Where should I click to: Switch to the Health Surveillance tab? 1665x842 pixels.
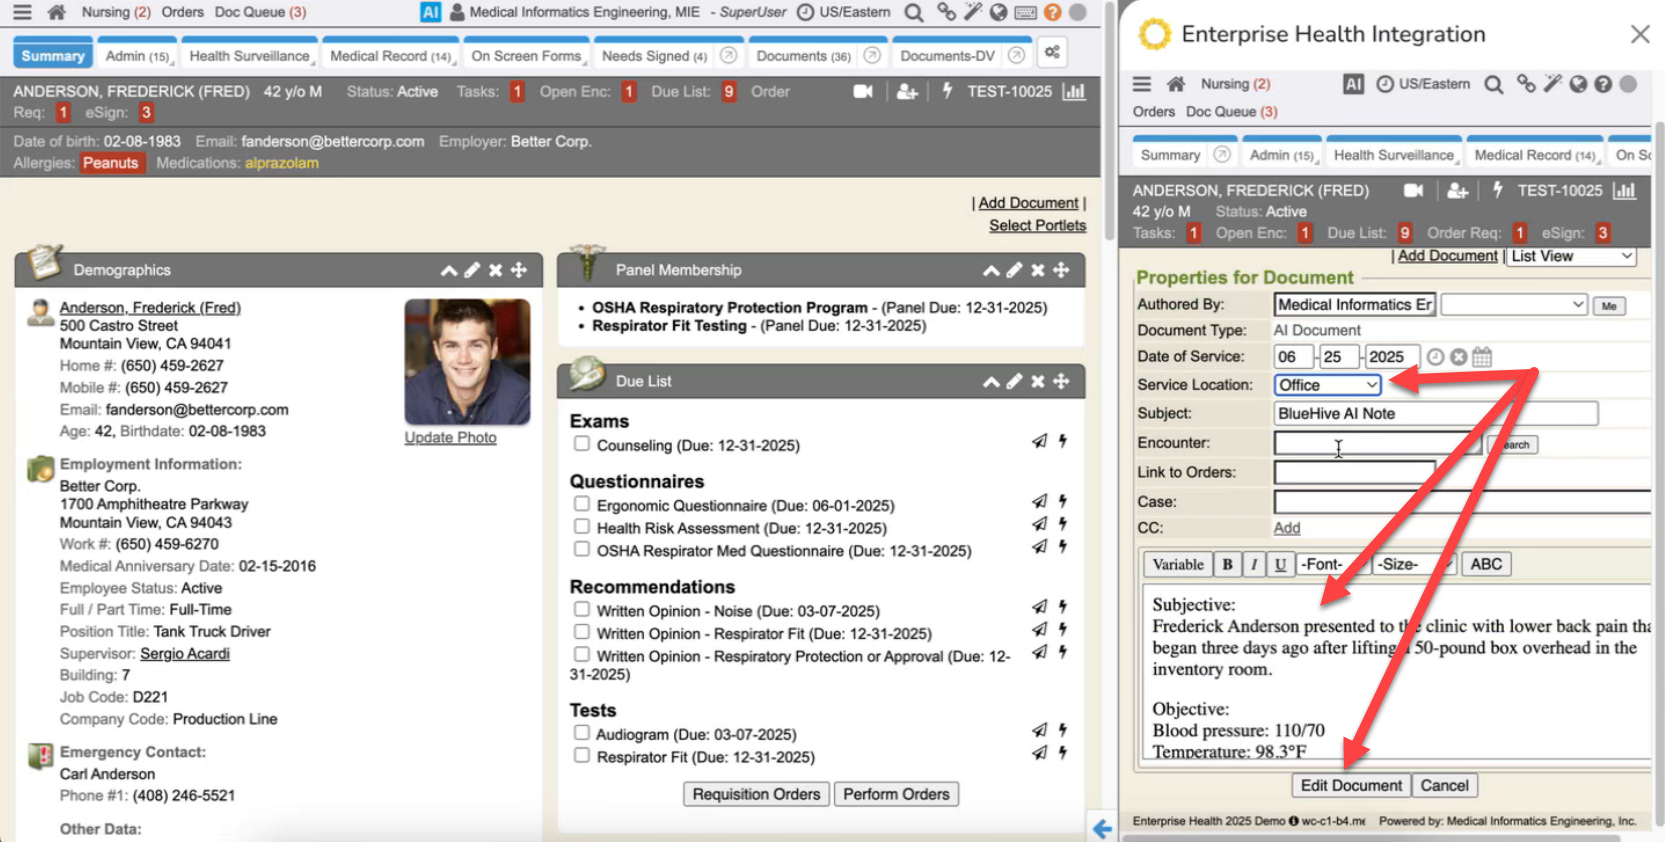coord(249,56)
